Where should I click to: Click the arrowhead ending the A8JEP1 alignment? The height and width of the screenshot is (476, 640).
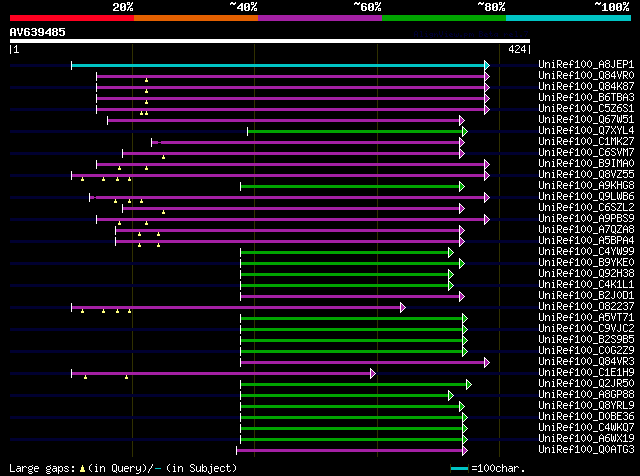(x=487, y=65)
